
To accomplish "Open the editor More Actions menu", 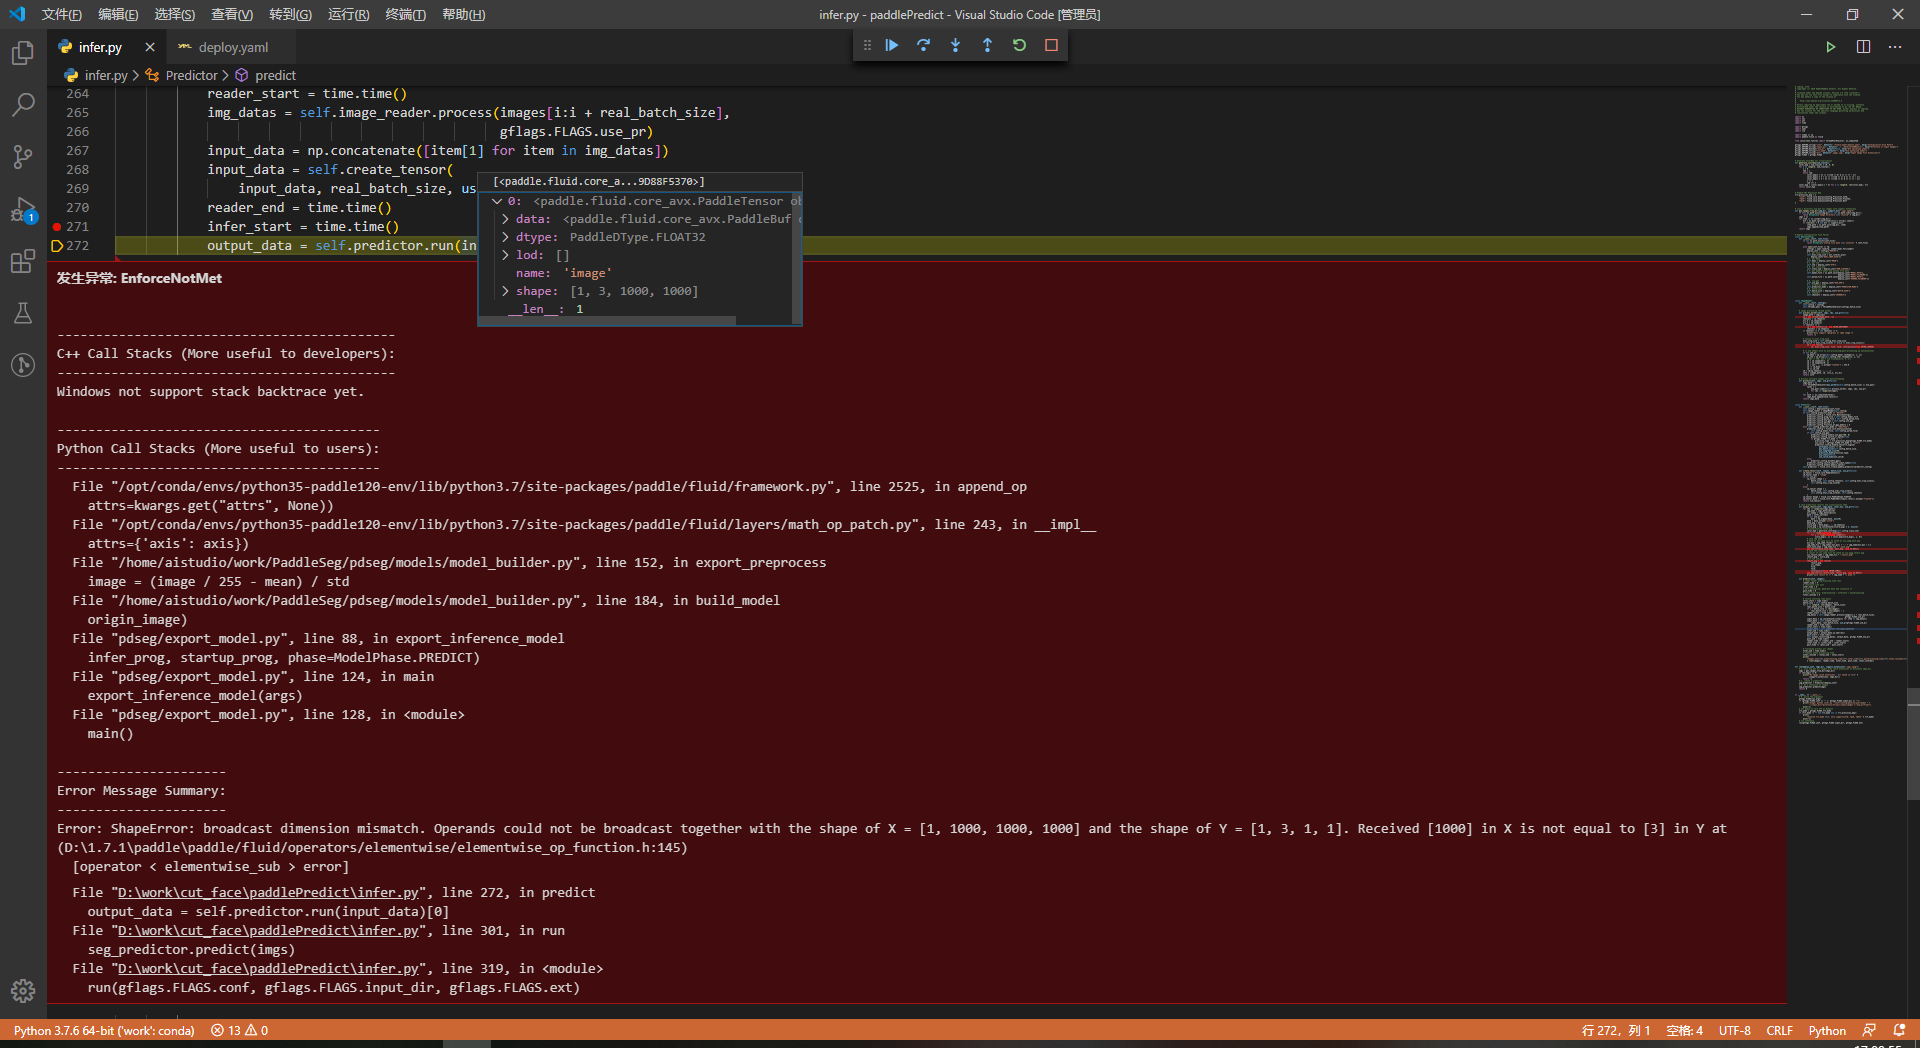I will (1896, 47).
